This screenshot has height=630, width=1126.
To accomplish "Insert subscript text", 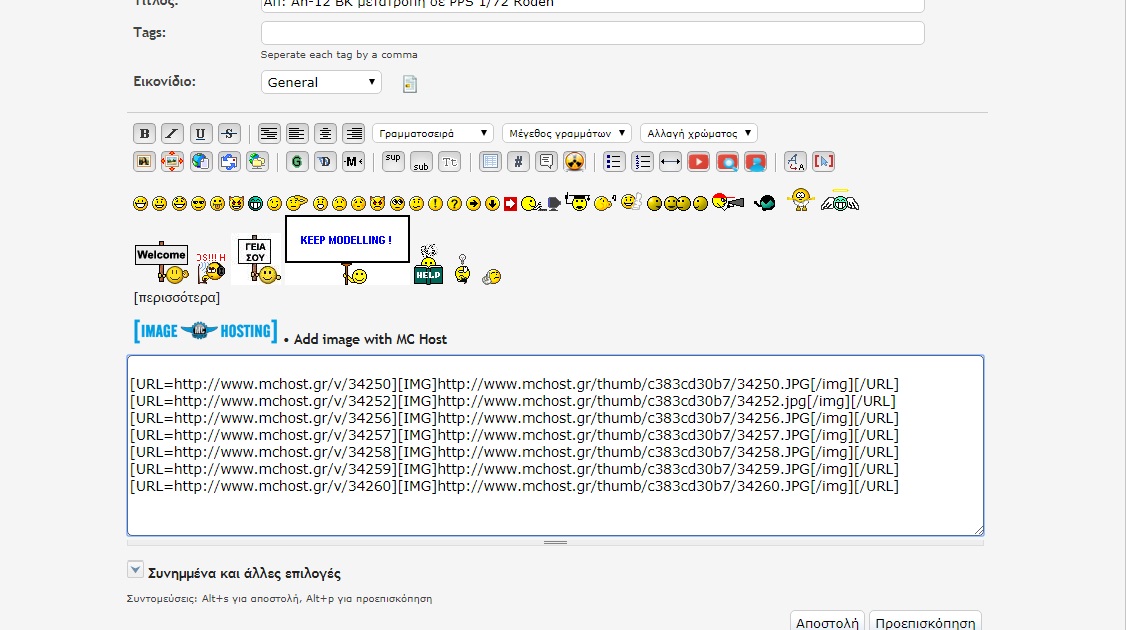I will (x=421, y=162).
